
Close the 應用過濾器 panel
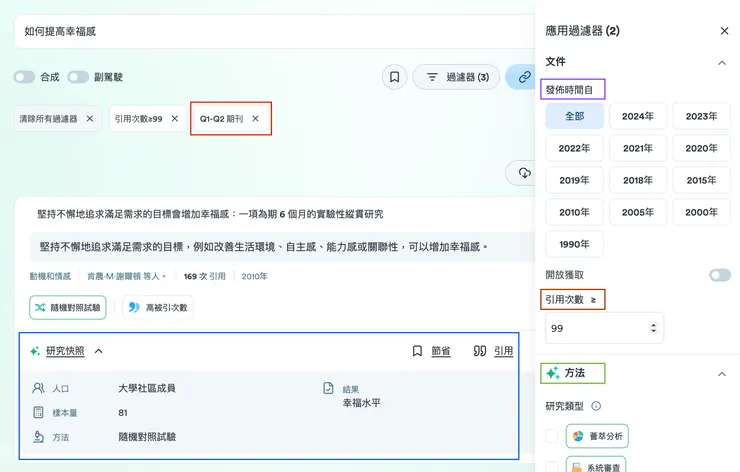tap(724, 31)
